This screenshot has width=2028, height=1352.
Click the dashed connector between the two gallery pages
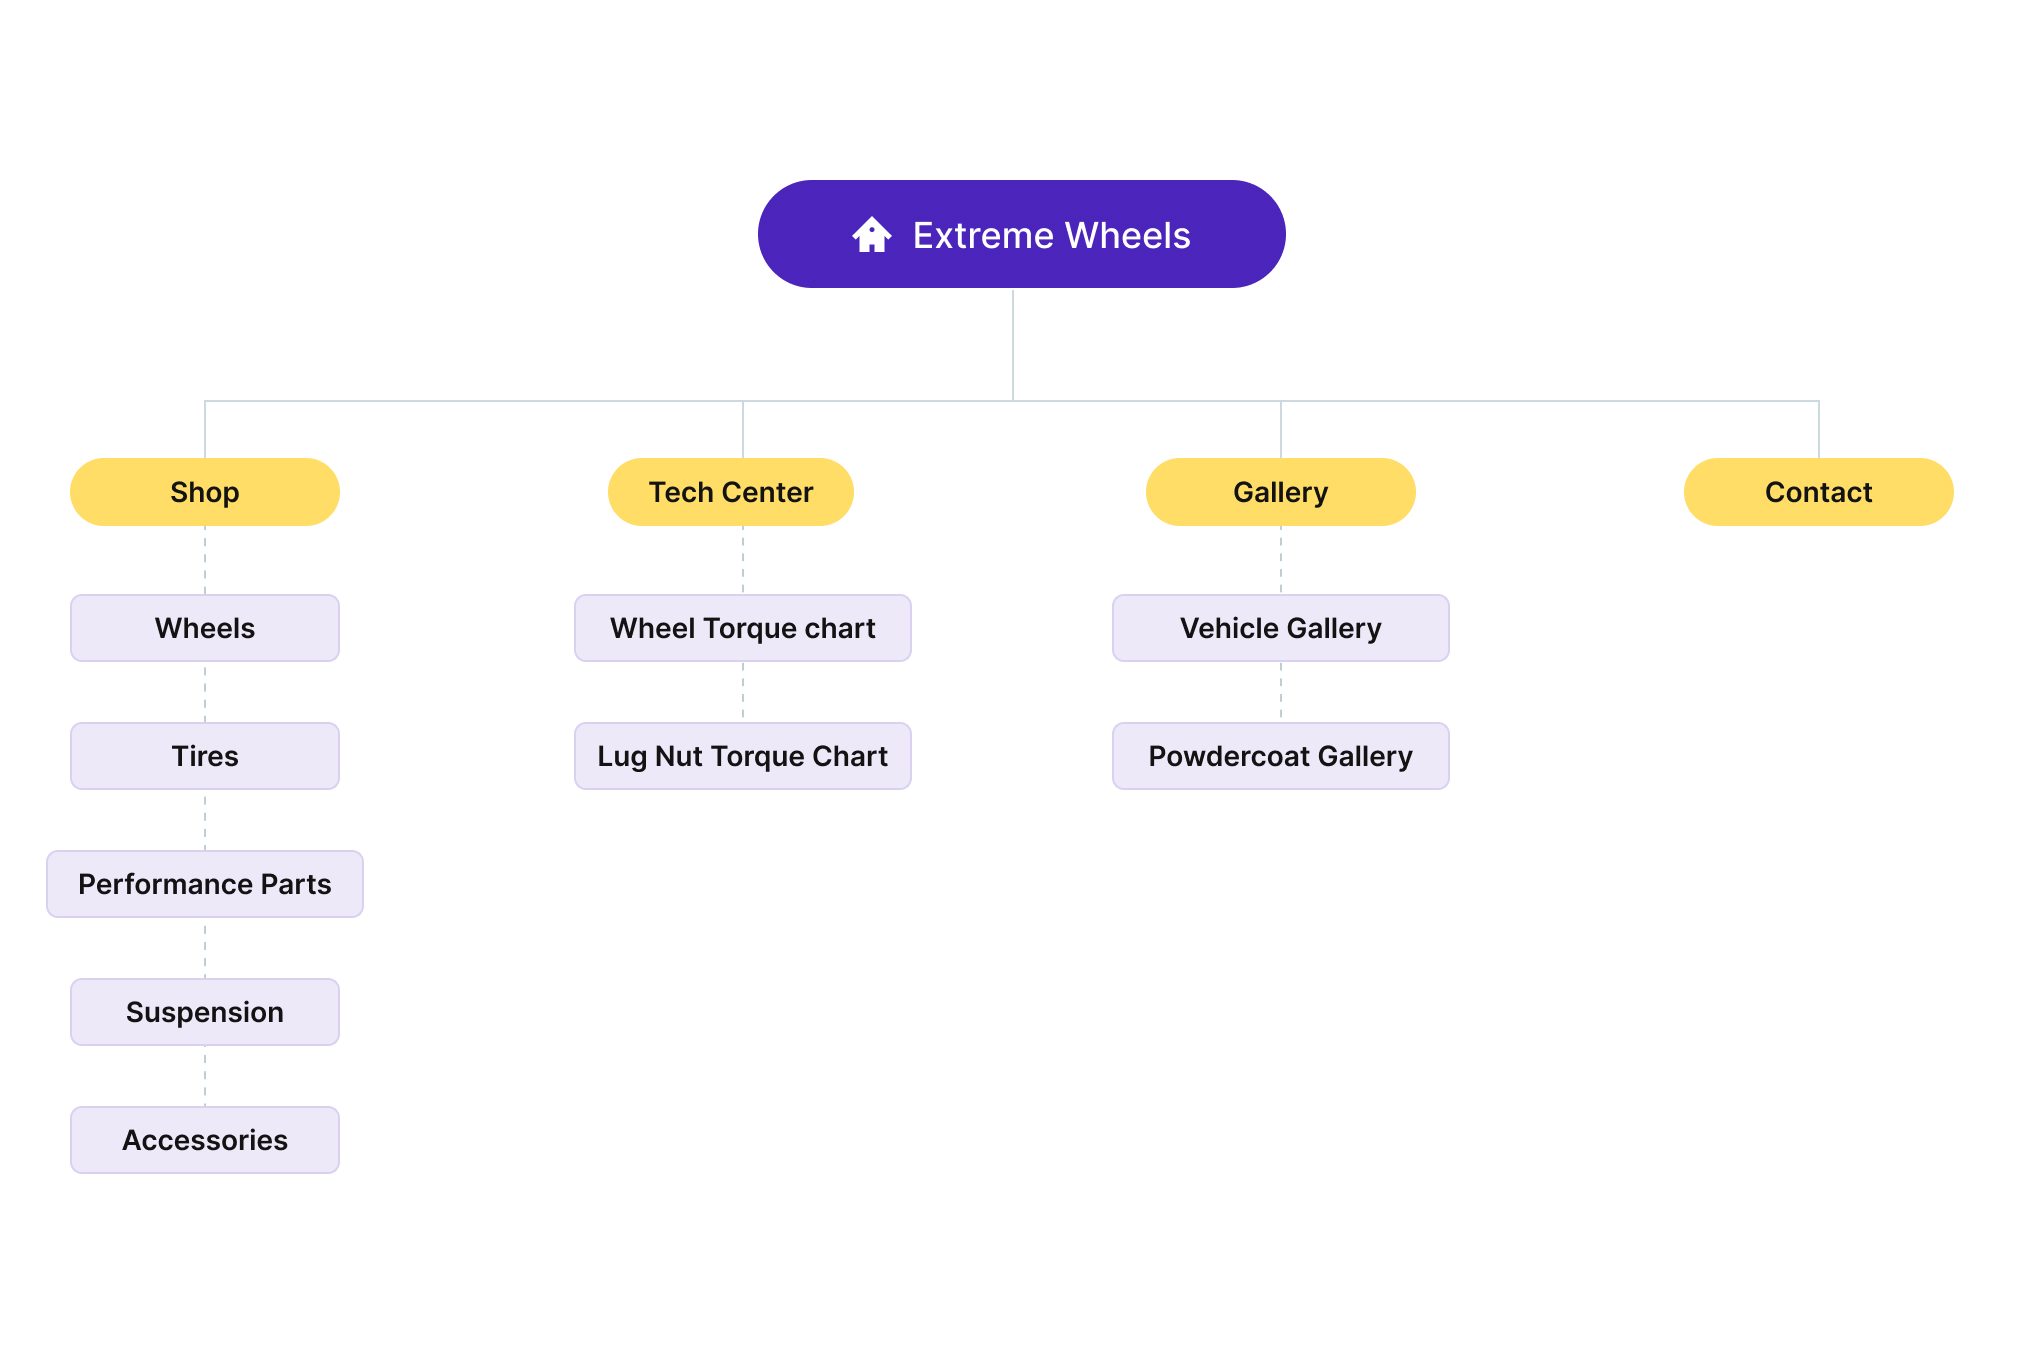point(1281,692)
